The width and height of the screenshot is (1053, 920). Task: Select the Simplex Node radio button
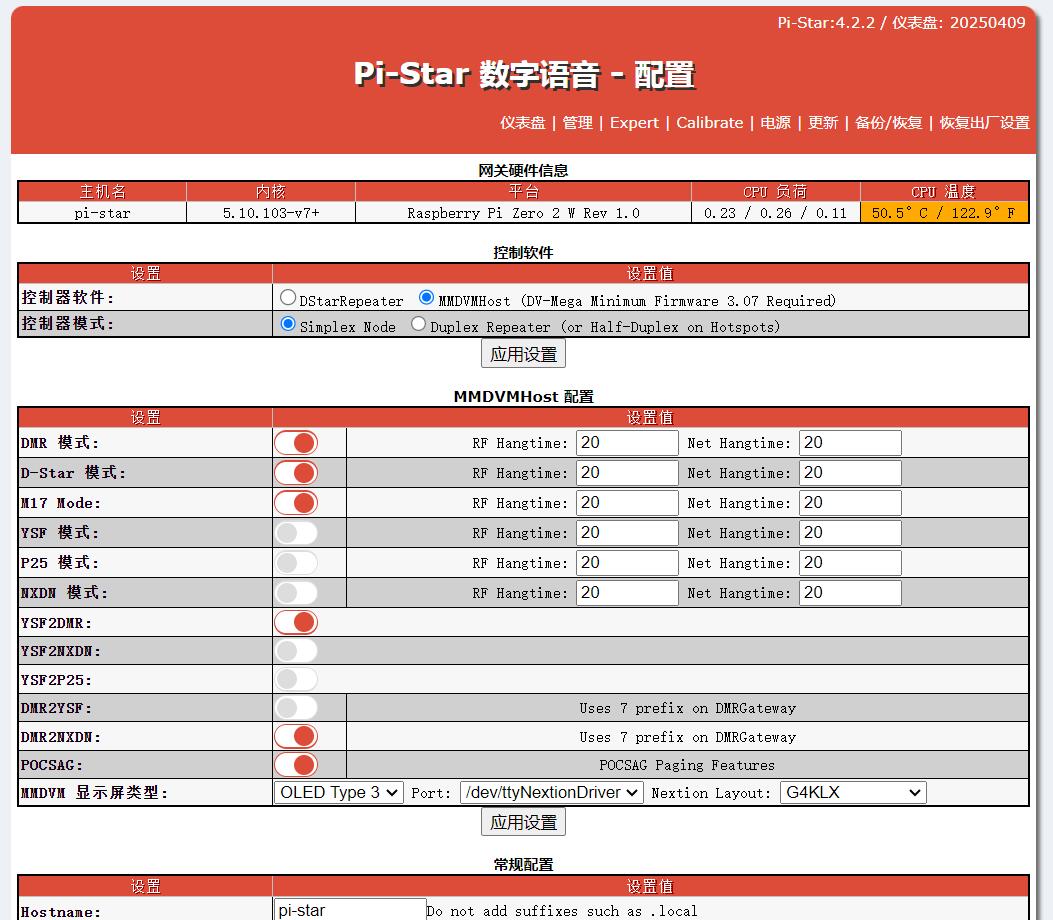(288, 324)
